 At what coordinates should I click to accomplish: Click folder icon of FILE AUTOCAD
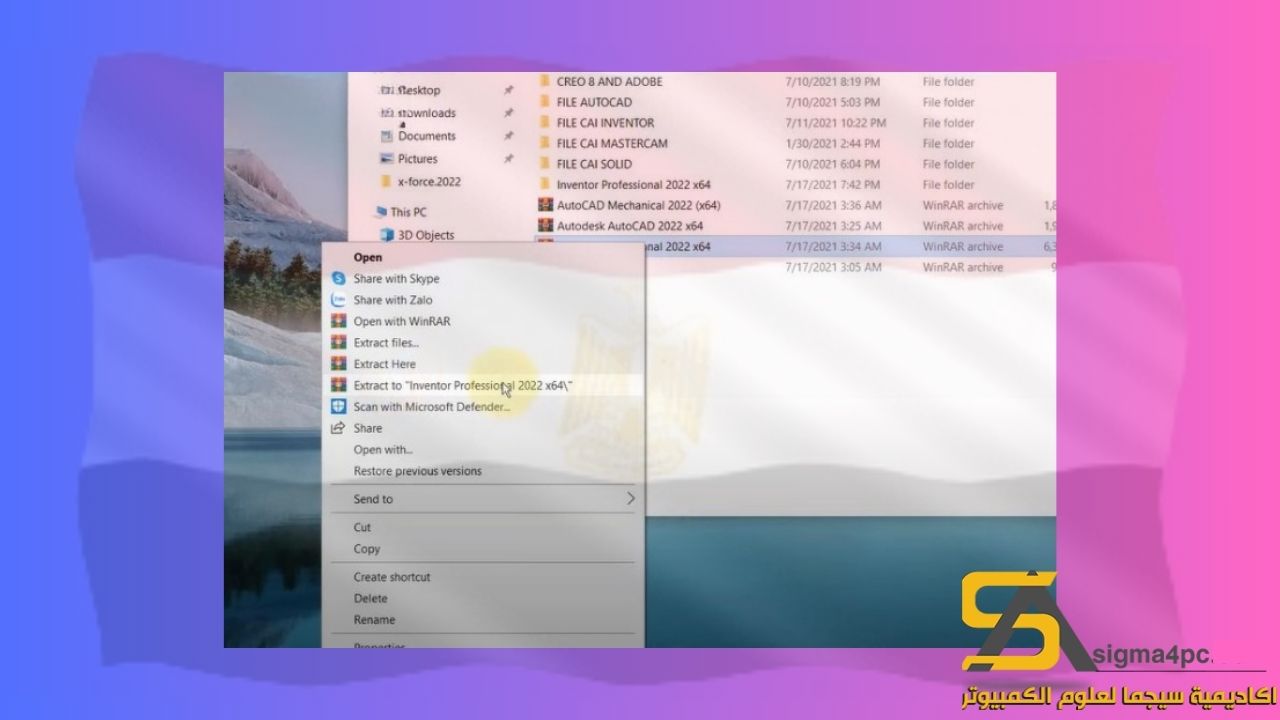point(545,102)
